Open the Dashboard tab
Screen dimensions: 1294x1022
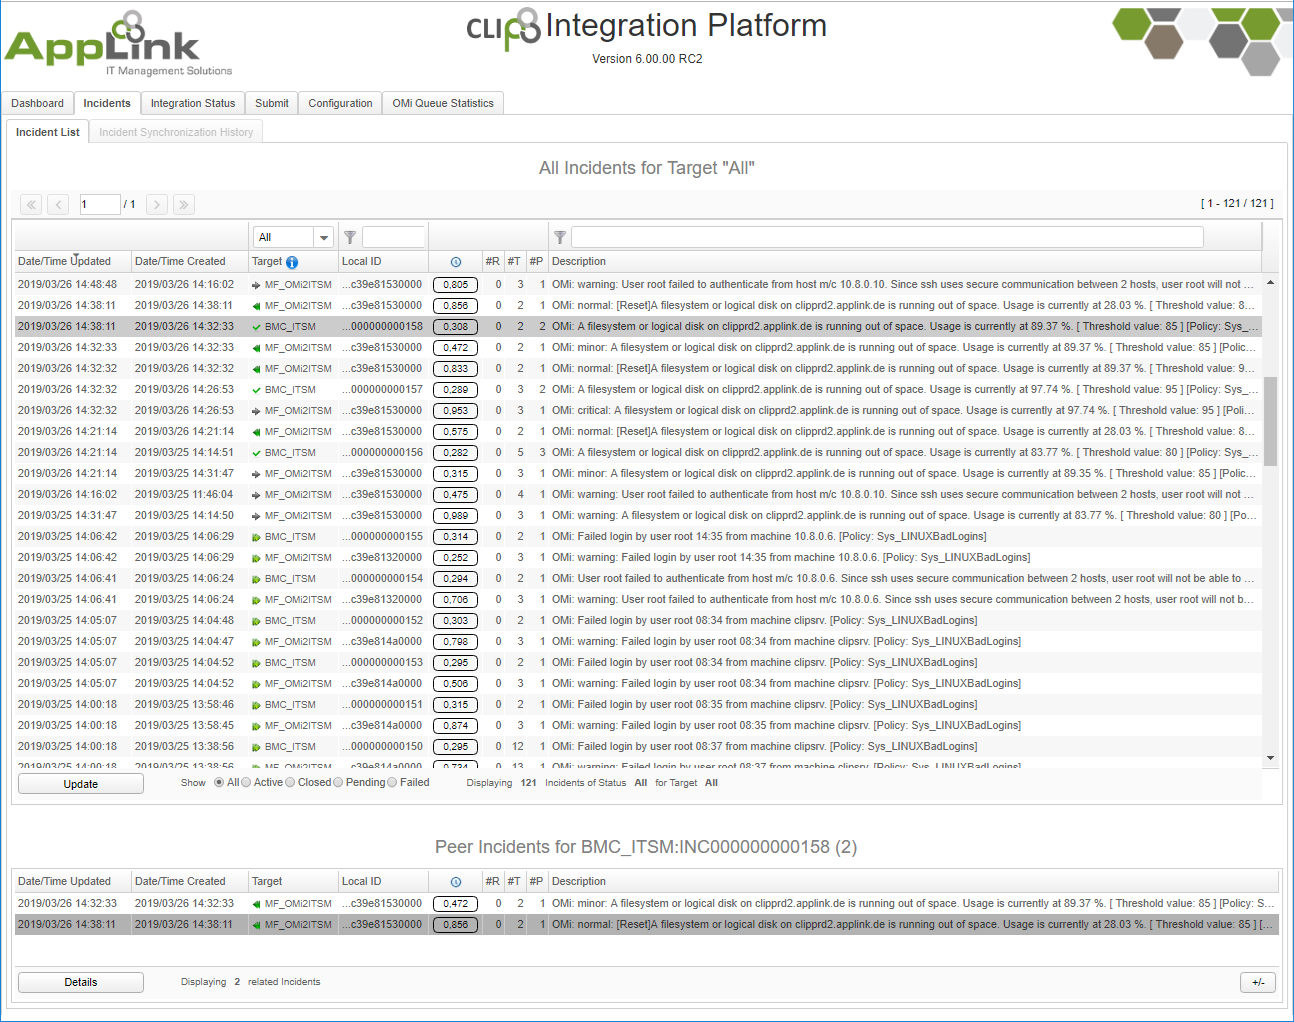pyautogui.click(x=37, y=103)
